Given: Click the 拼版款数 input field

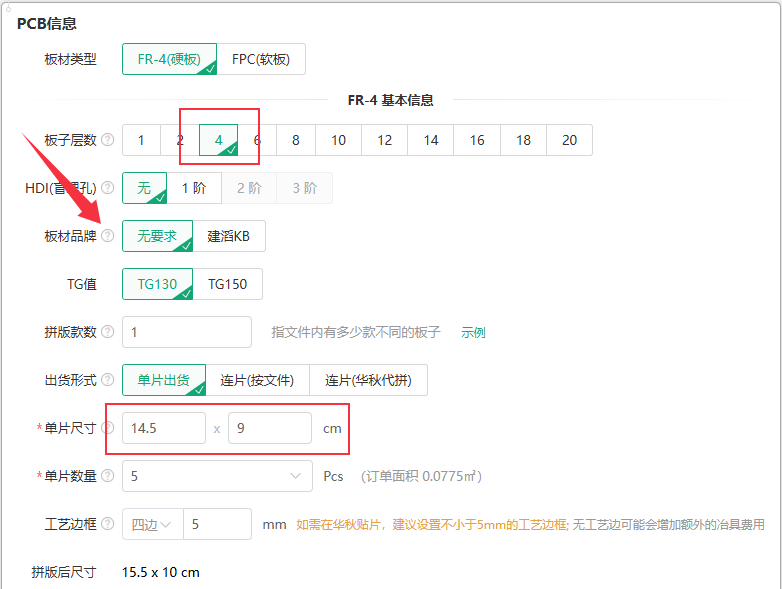Looking at the screenshot, I should point(187,332).
